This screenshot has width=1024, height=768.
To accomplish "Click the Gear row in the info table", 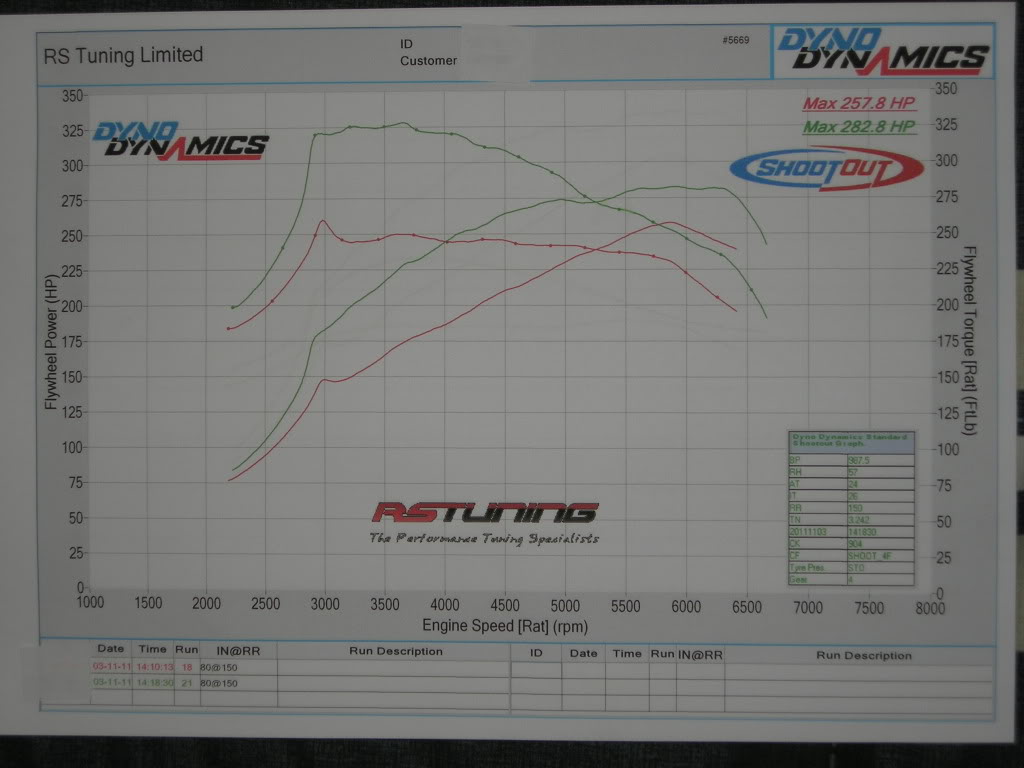I will point(850,578).
